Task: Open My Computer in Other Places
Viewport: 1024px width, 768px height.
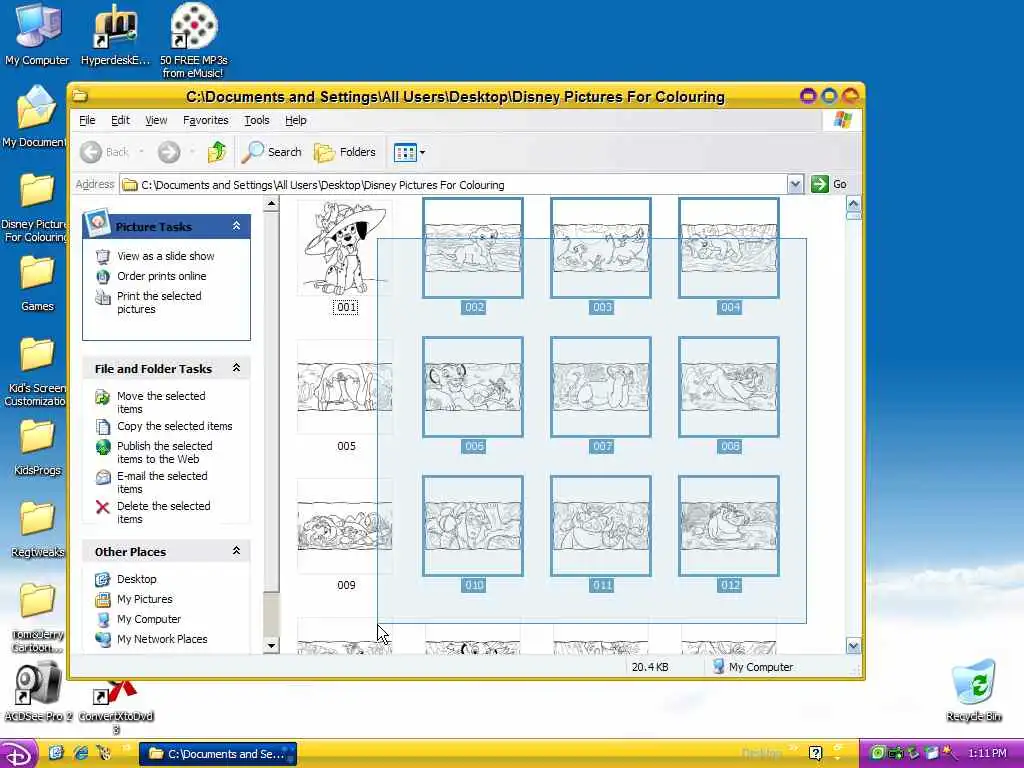Action: tap(149, 619)
